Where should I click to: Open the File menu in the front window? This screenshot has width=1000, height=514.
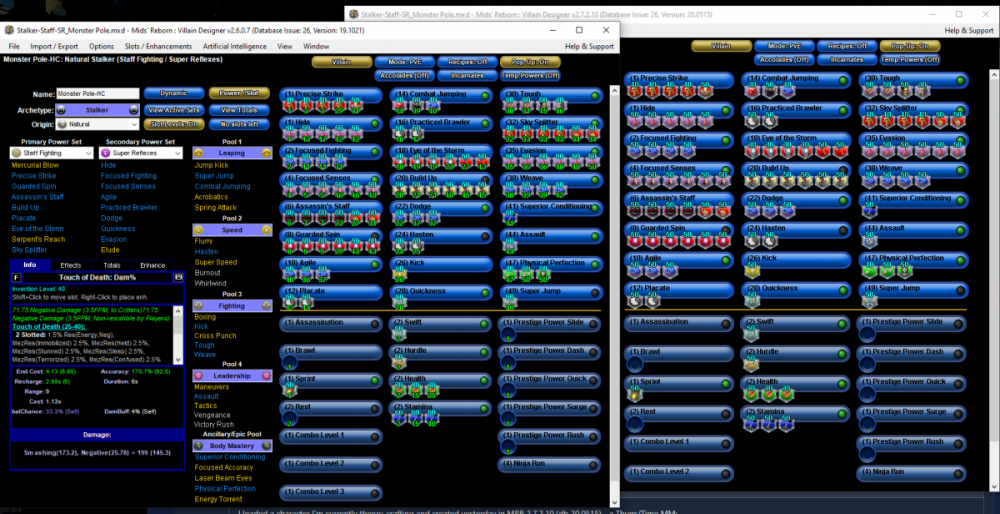coord(14,46)
